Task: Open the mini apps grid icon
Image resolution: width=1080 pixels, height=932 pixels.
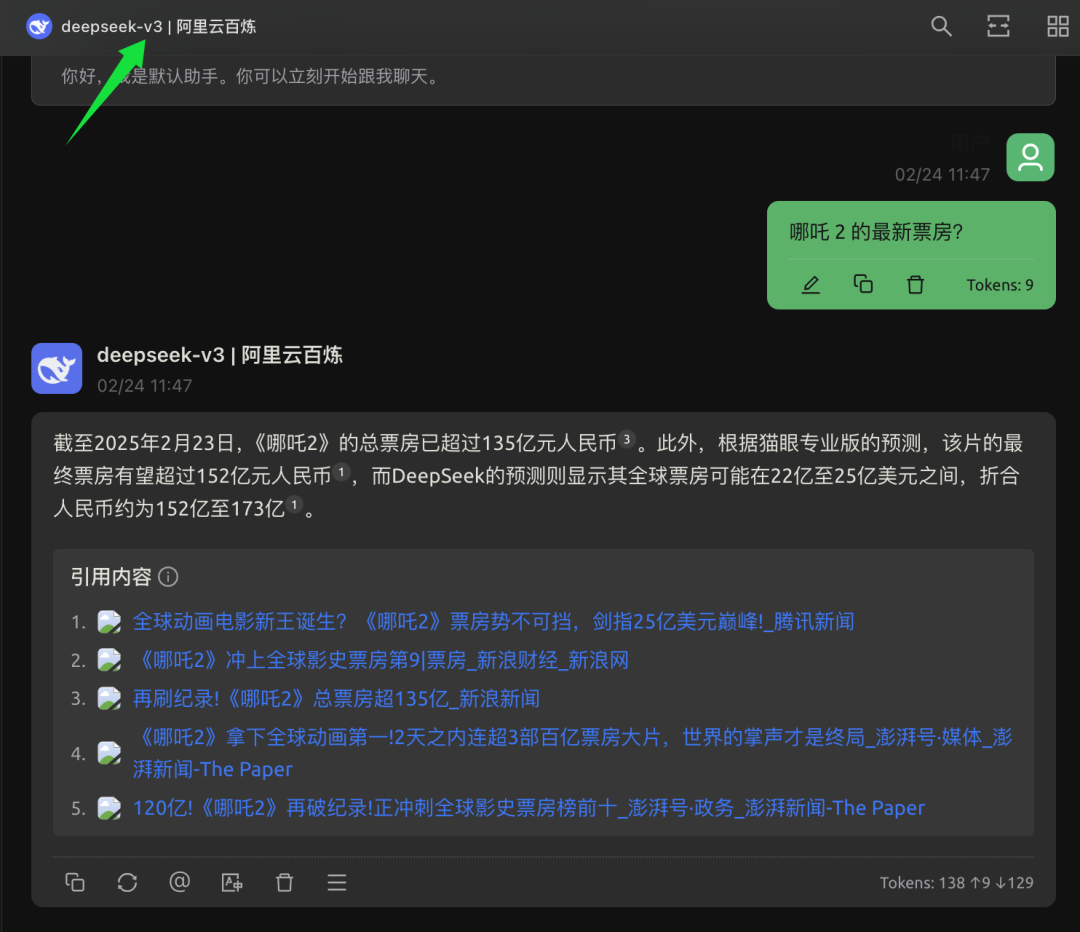Action: (x=1057, y=27)
